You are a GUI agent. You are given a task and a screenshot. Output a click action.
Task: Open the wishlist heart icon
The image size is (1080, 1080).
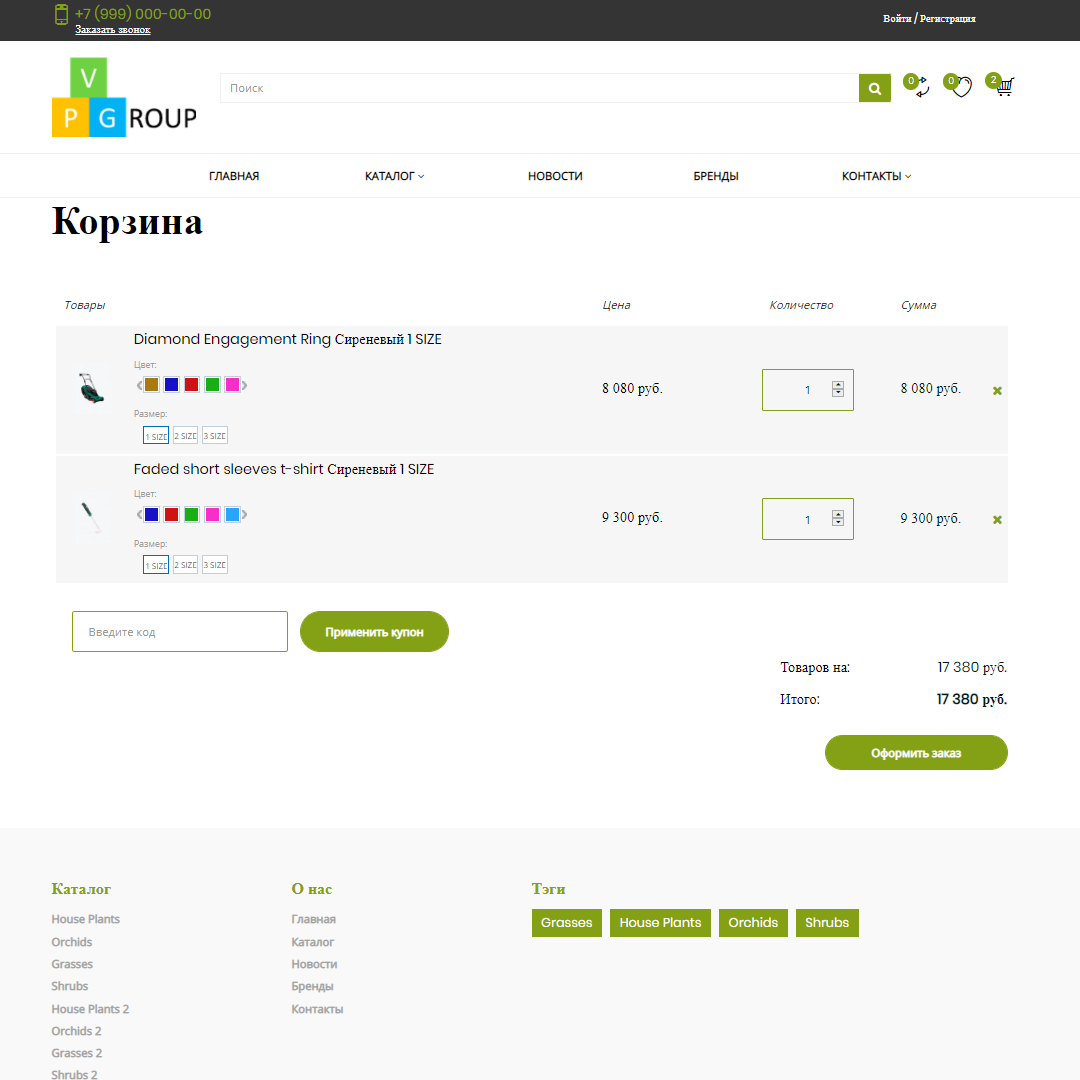pyautogui.click(x=961, y=88)
